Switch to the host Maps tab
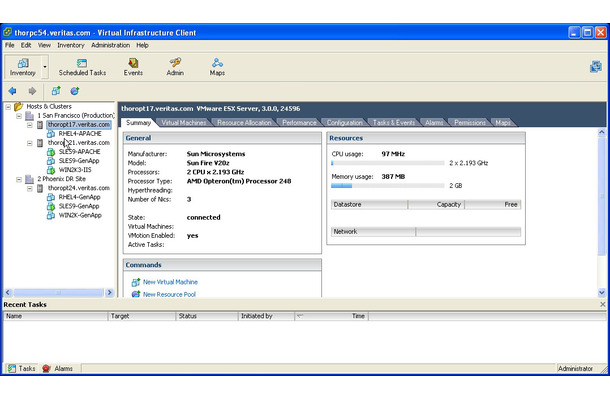The image size is (610, 400). [x=503, y=123]
